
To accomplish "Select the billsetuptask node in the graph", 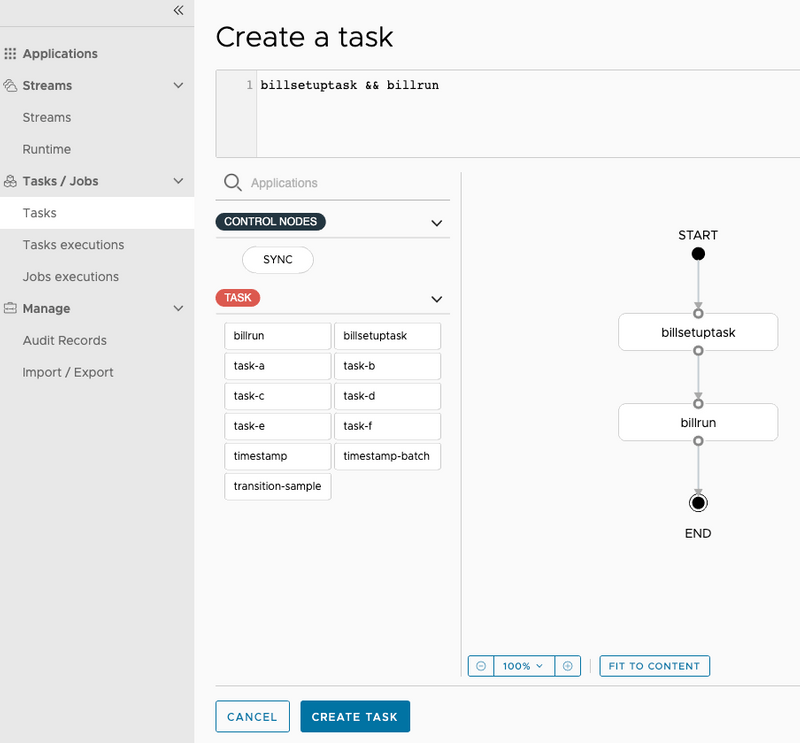I will pyautogui.click(x=698, y=332).
